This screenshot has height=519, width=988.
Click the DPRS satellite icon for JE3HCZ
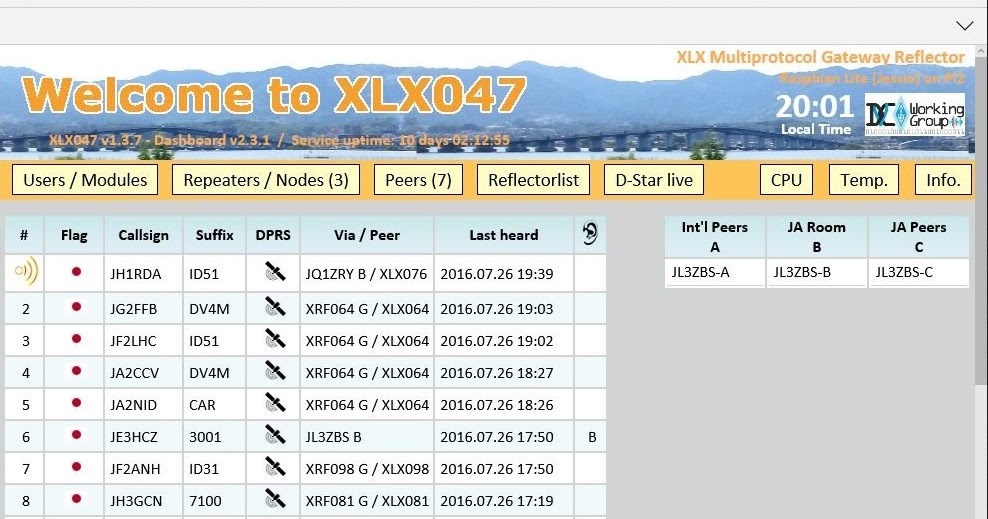[274, 435]
